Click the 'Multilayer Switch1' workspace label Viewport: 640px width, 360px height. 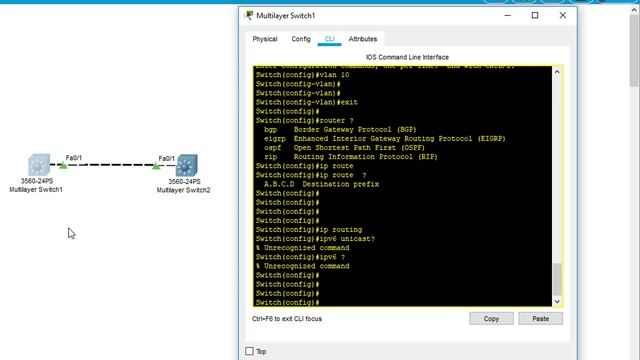[x=36, y=189]
